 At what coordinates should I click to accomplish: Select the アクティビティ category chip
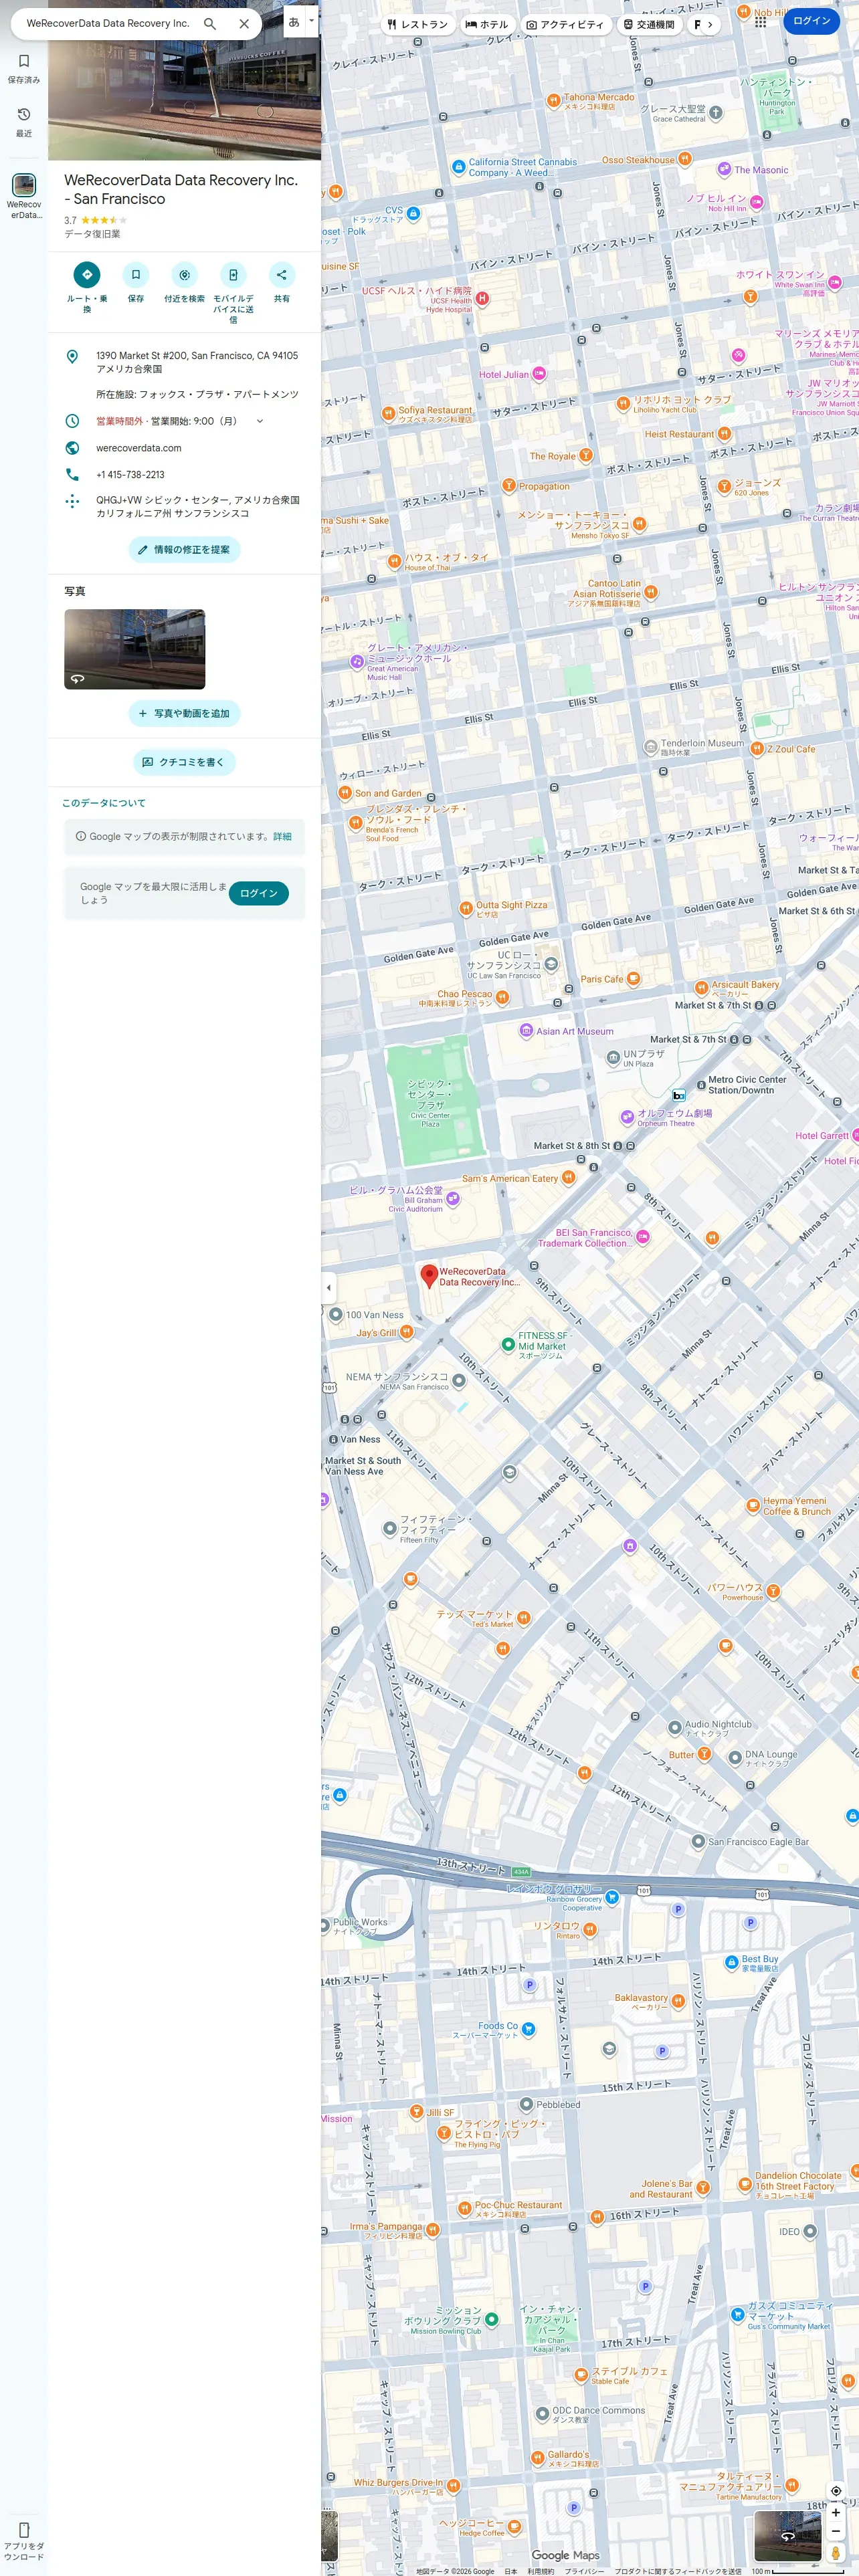point(565,24)
